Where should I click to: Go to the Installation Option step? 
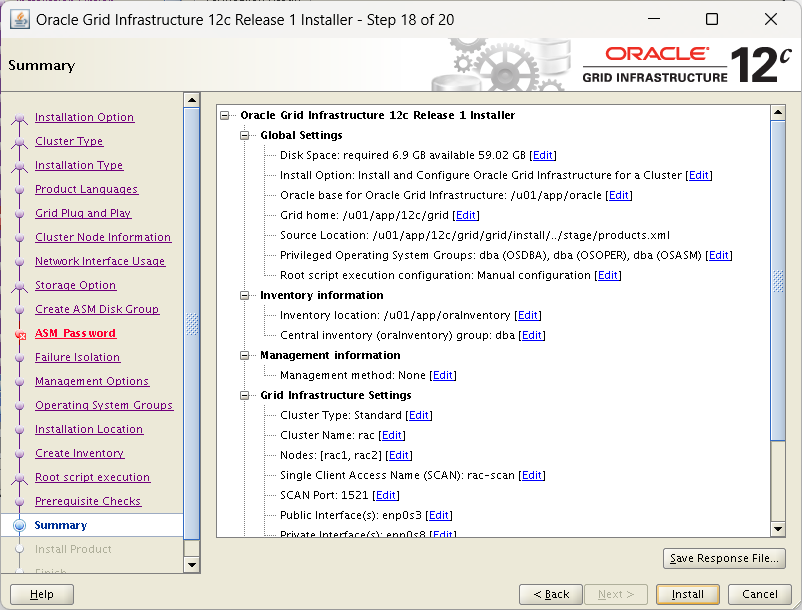click(84, 117)
